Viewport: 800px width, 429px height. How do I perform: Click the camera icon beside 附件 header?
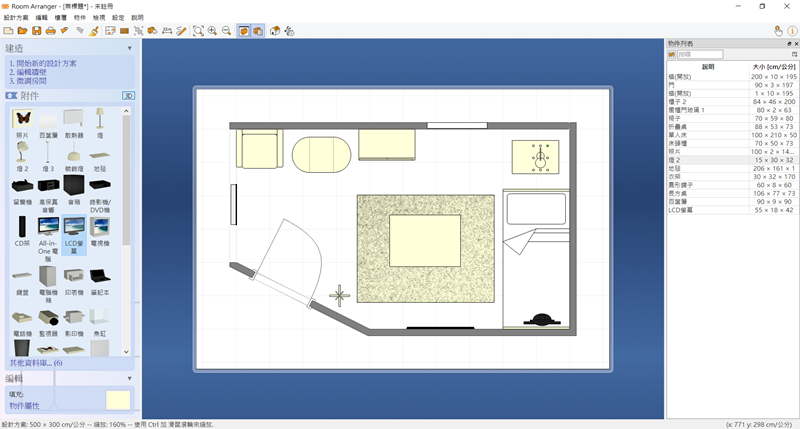(11, 95)
